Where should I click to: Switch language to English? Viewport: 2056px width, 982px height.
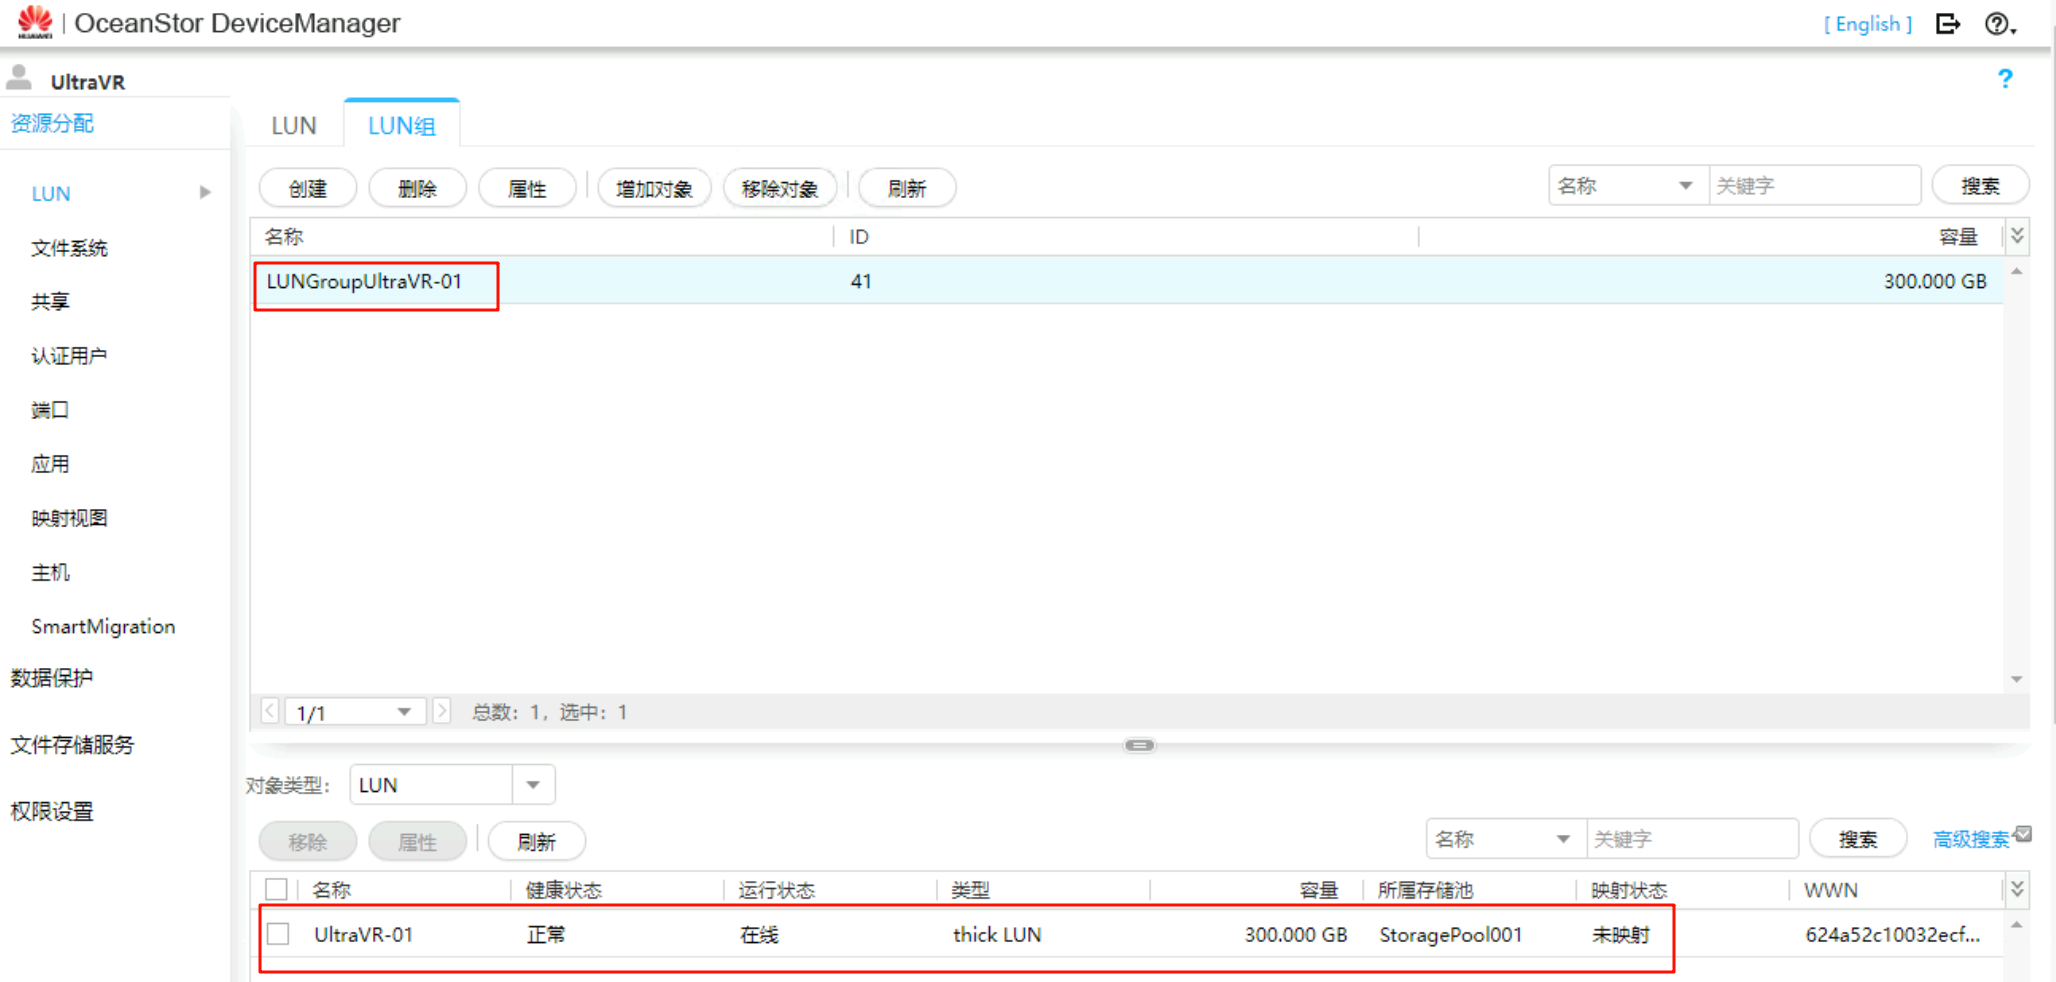1867,24
